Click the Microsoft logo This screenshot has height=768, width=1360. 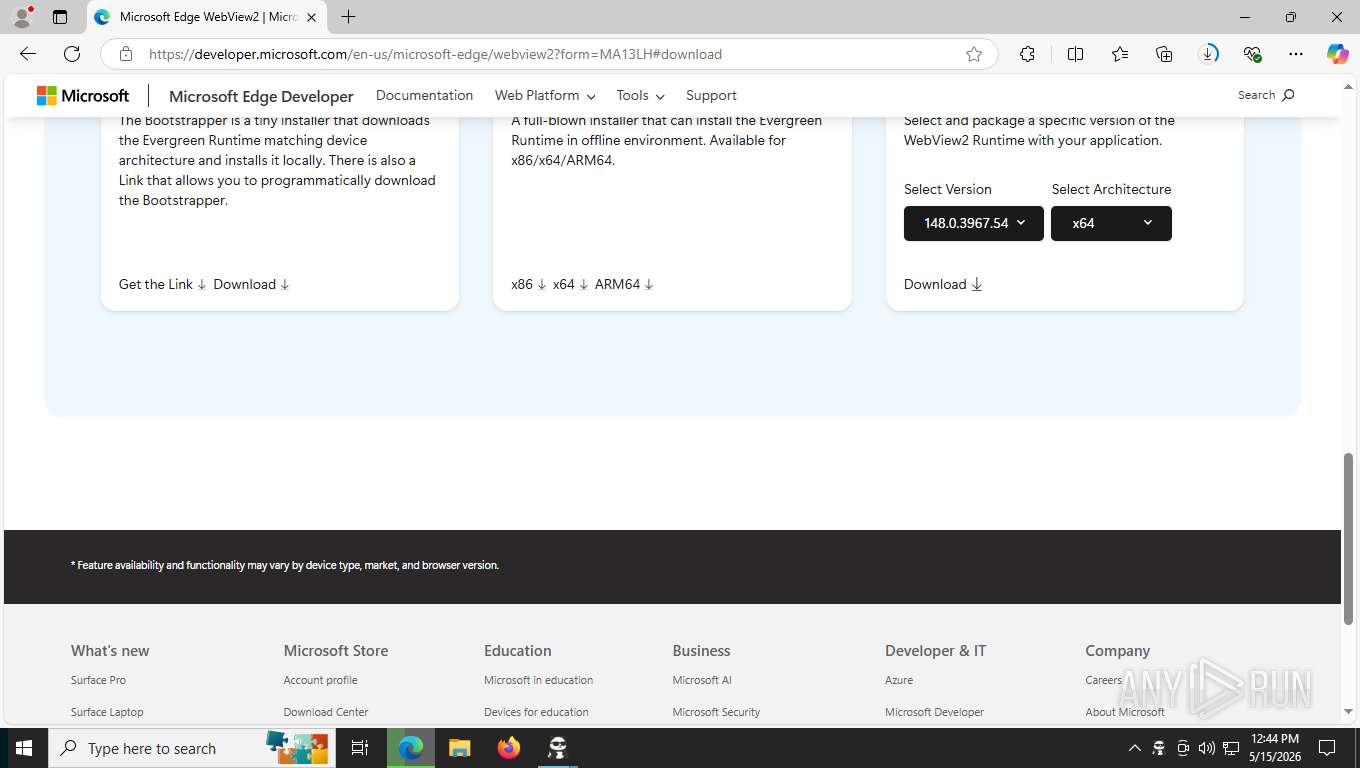(83, 95)
